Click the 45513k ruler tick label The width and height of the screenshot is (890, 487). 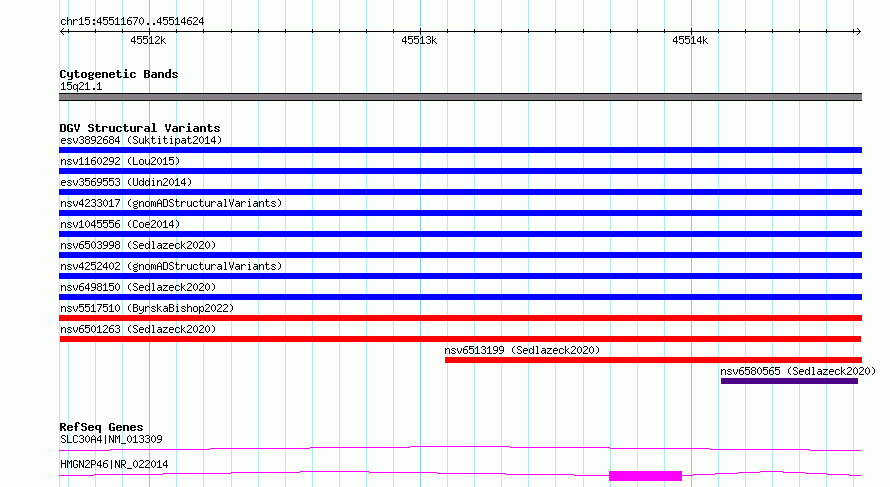pos(419,40)
